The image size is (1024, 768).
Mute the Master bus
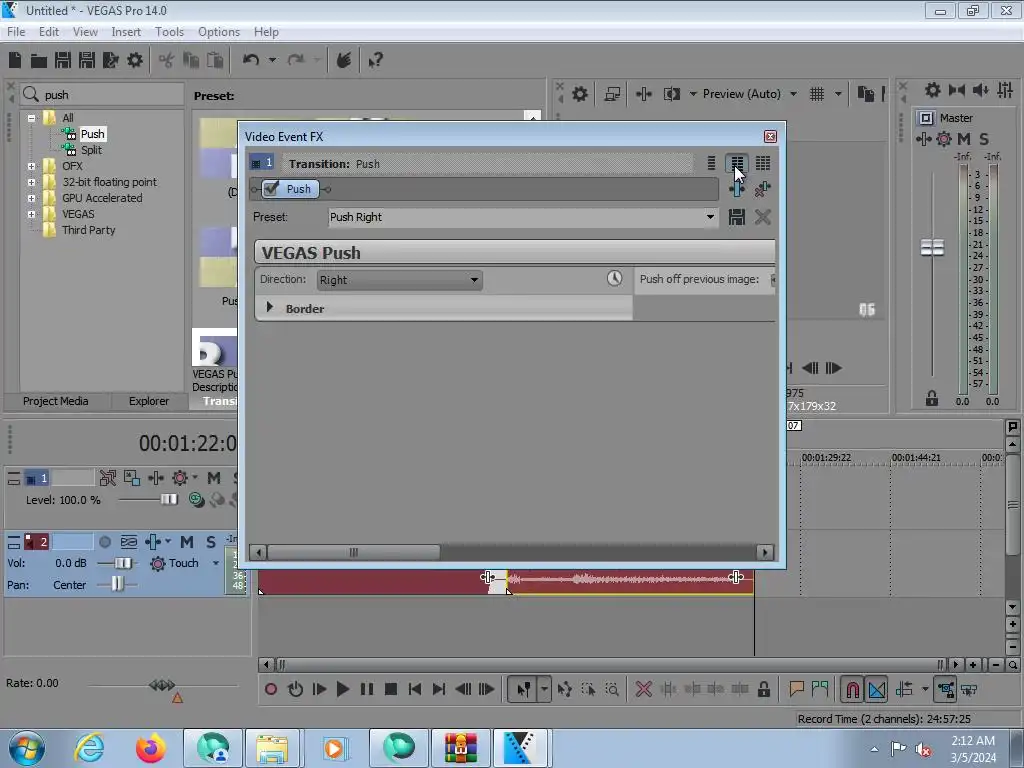(964, 138)
